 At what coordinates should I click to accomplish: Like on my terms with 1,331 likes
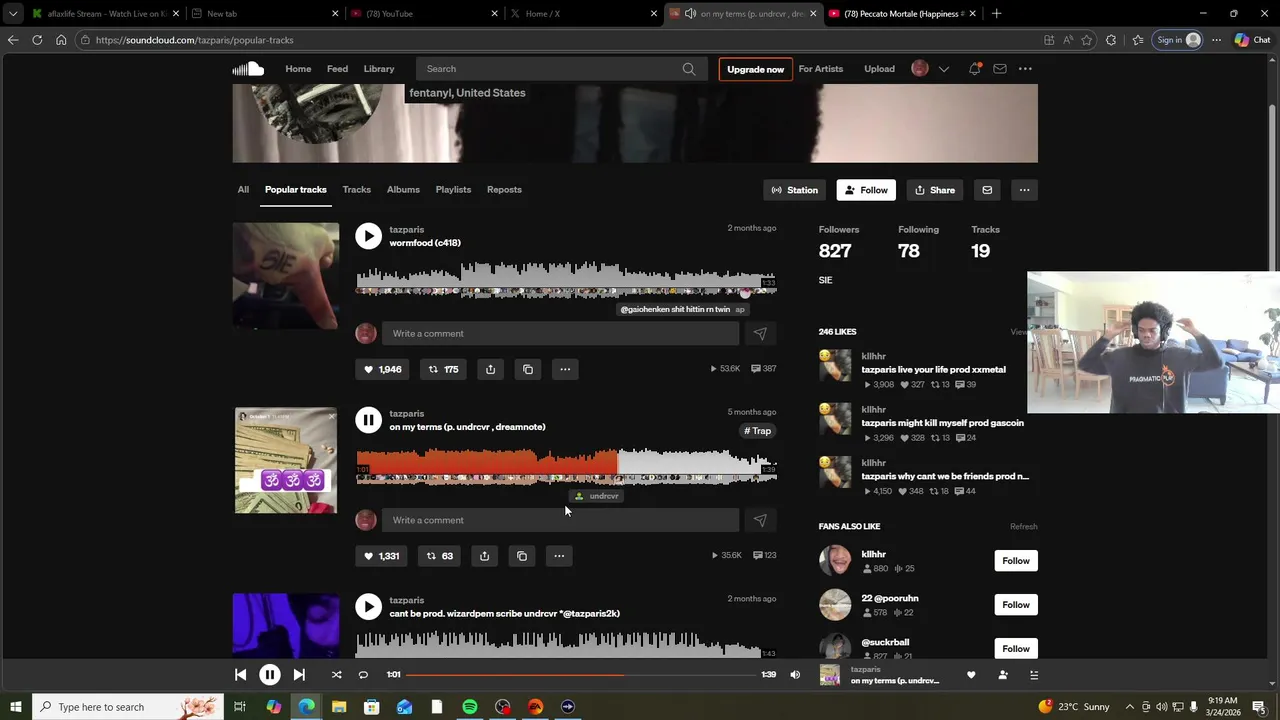(381, 556)
